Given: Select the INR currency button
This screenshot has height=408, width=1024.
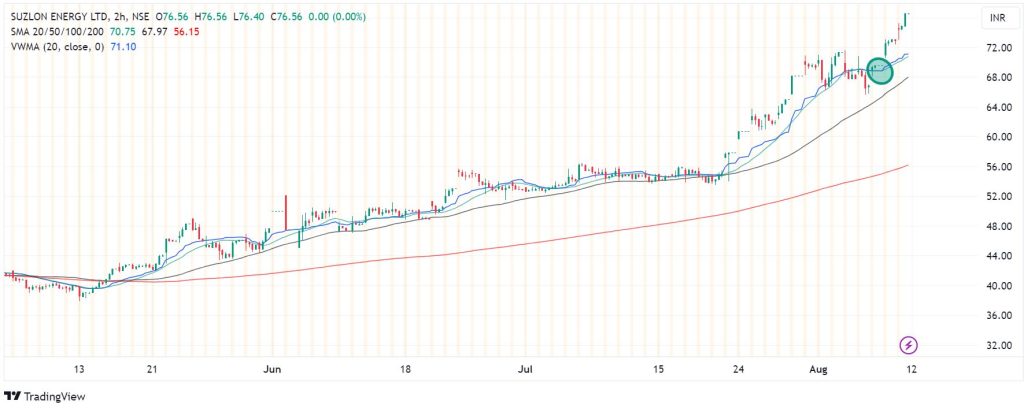Looking at the screenshot, I should [x=998, y=18].
